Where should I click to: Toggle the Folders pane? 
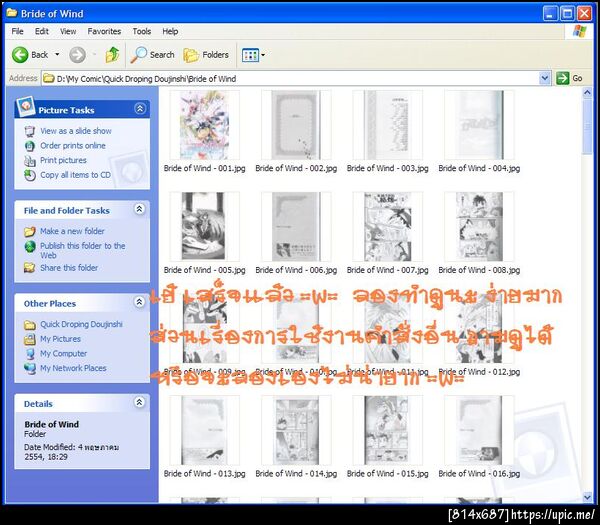tap(206, 55)
